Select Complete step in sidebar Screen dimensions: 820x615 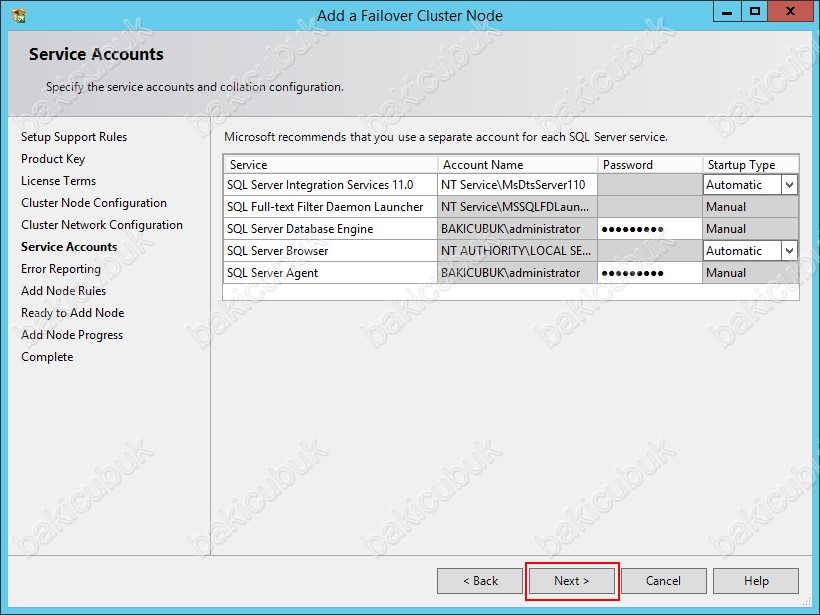click(47, 357)
